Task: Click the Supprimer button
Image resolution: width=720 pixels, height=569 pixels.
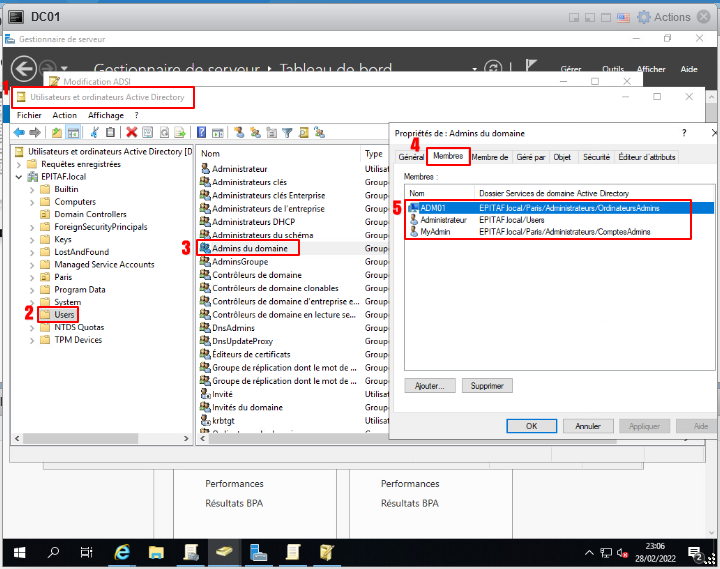Action: tap(487, 386)
